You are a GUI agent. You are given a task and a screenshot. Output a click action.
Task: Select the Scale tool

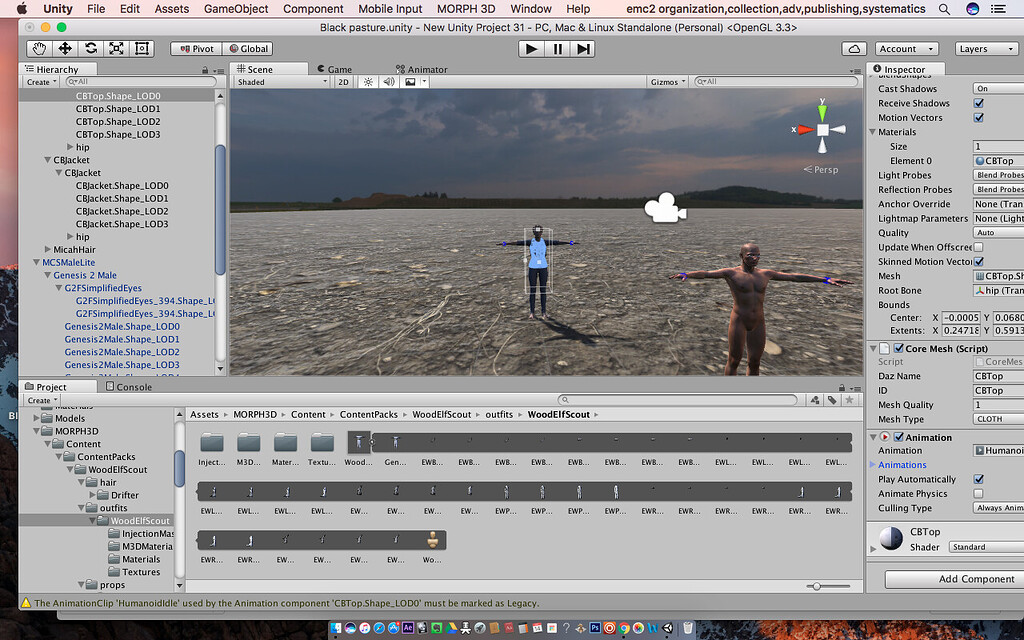[114, 48]
